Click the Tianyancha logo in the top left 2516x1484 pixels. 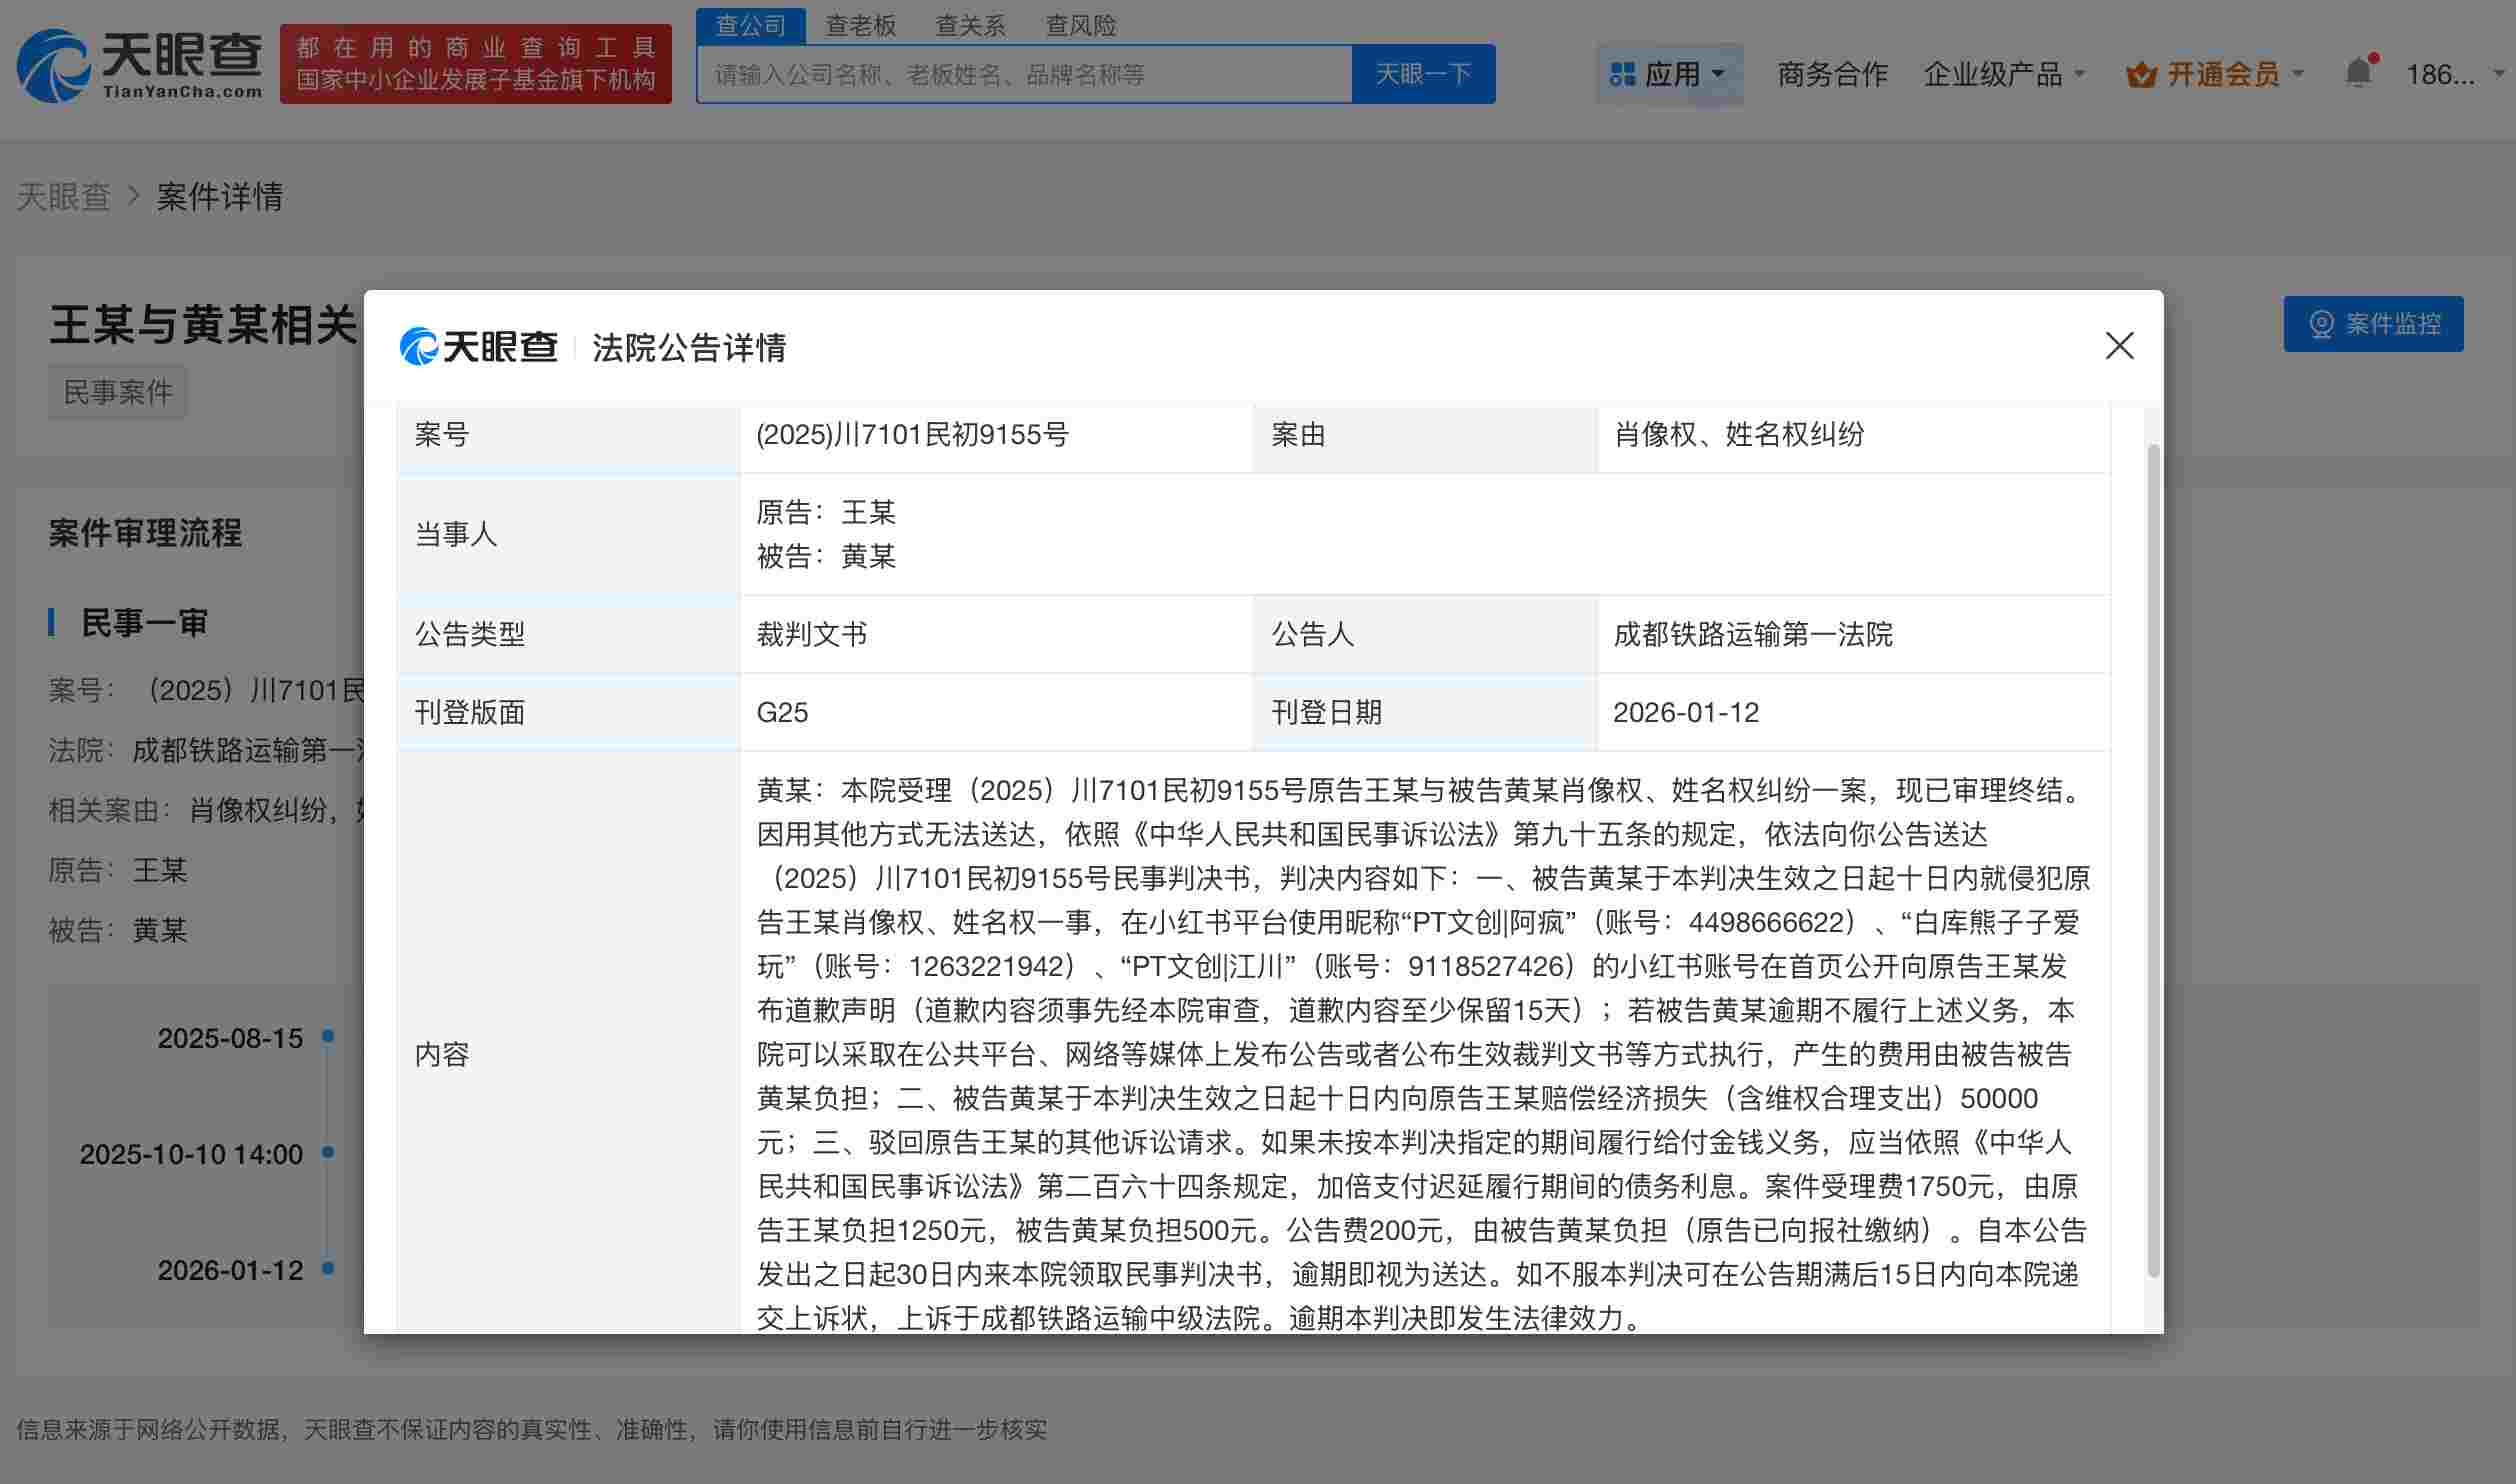[140, 62]
